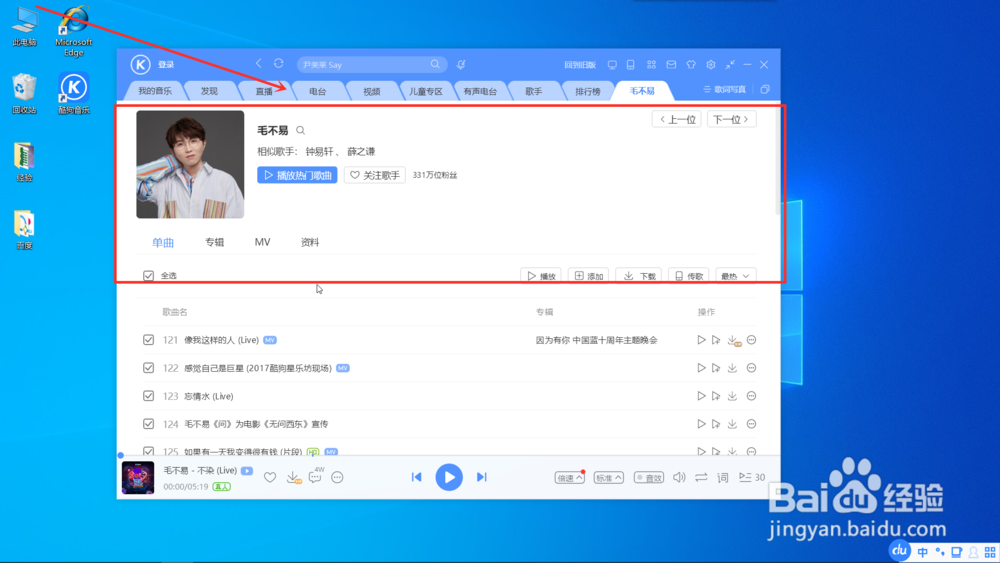Viewport: 1000px width, 563px height.
Task: Open the skin (T-shirt) icon
Action: click(x=691, y=64)
